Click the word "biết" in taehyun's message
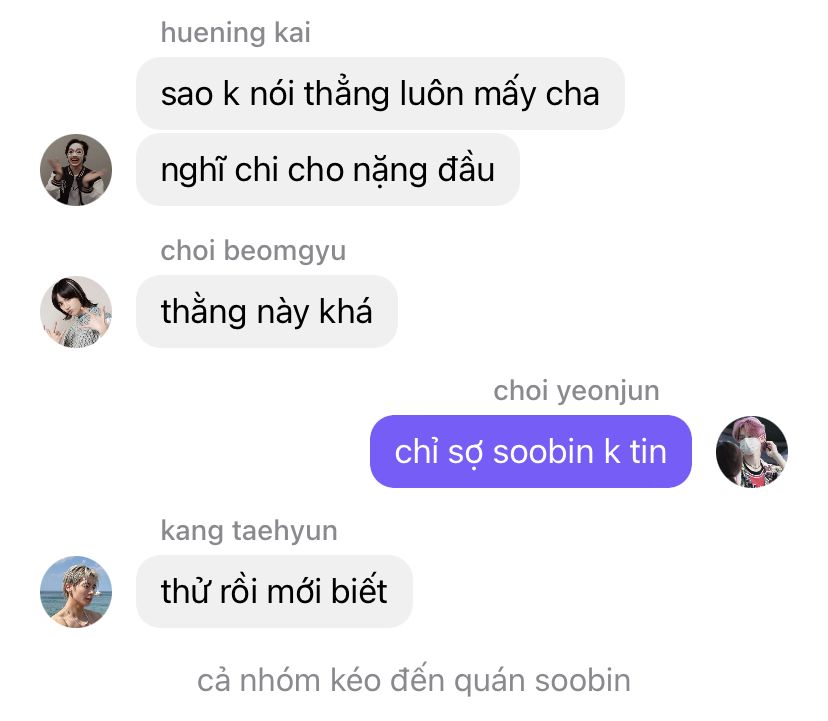Viewport: 828px width, 721px height. pyautogui.click(x=359, y=589)
